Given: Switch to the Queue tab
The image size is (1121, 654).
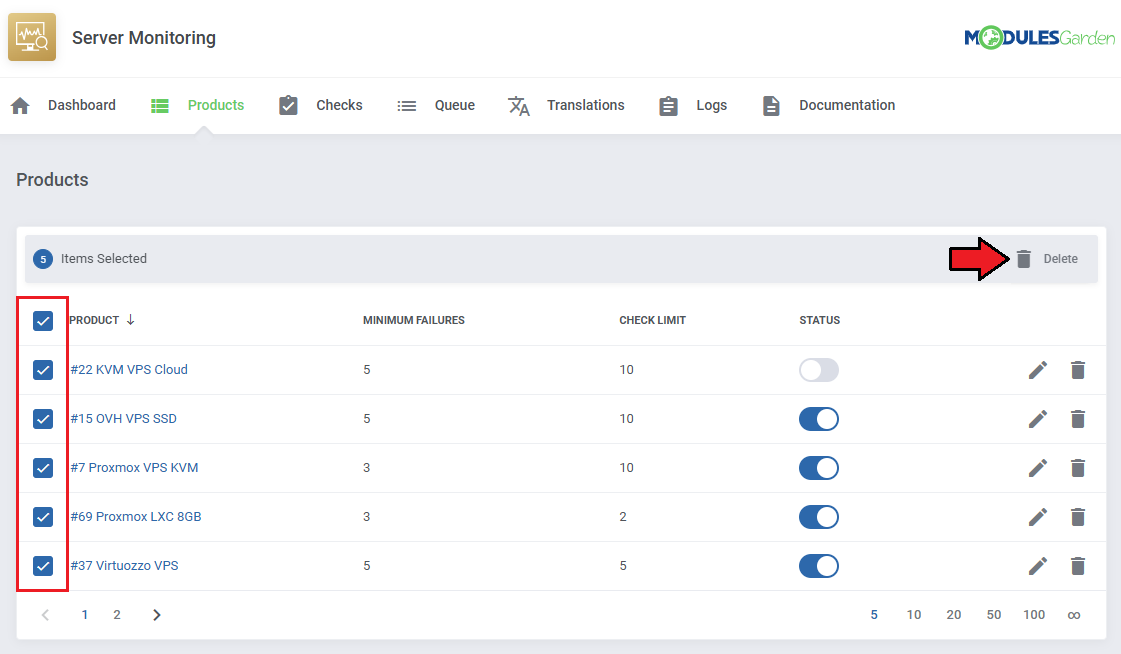Looking at the screenshot, I should pos(455,106).
